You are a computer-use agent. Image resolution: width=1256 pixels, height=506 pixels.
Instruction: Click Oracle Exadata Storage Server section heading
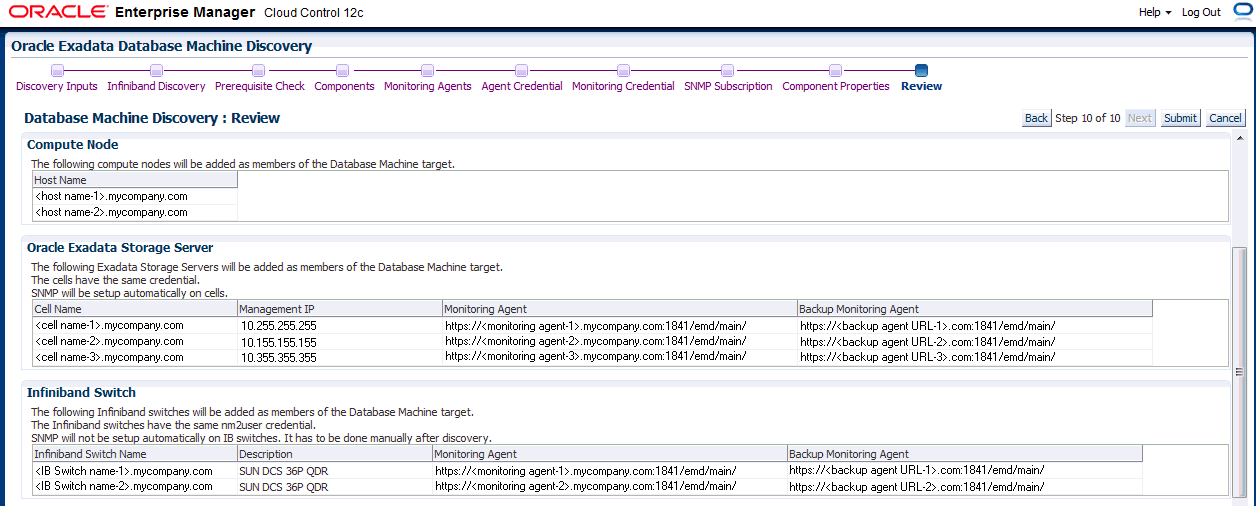tap(120, 247)
